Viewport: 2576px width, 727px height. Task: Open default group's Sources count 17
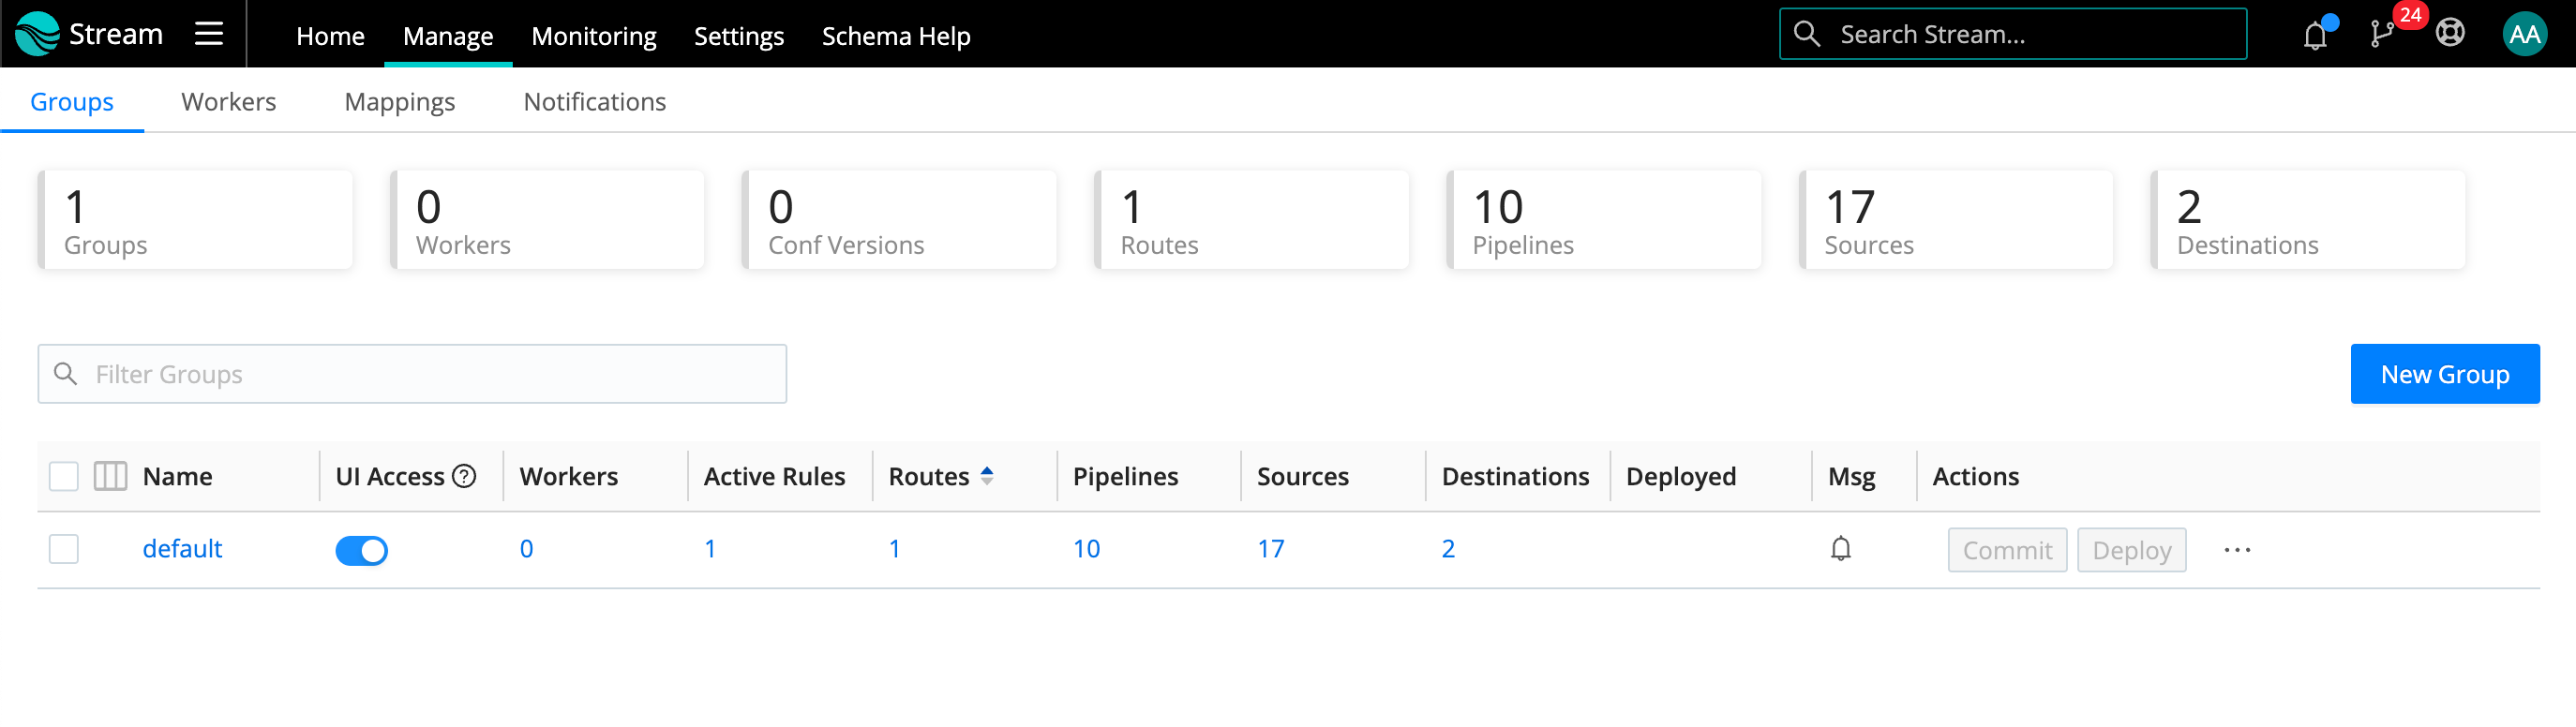coord(1271,549)
